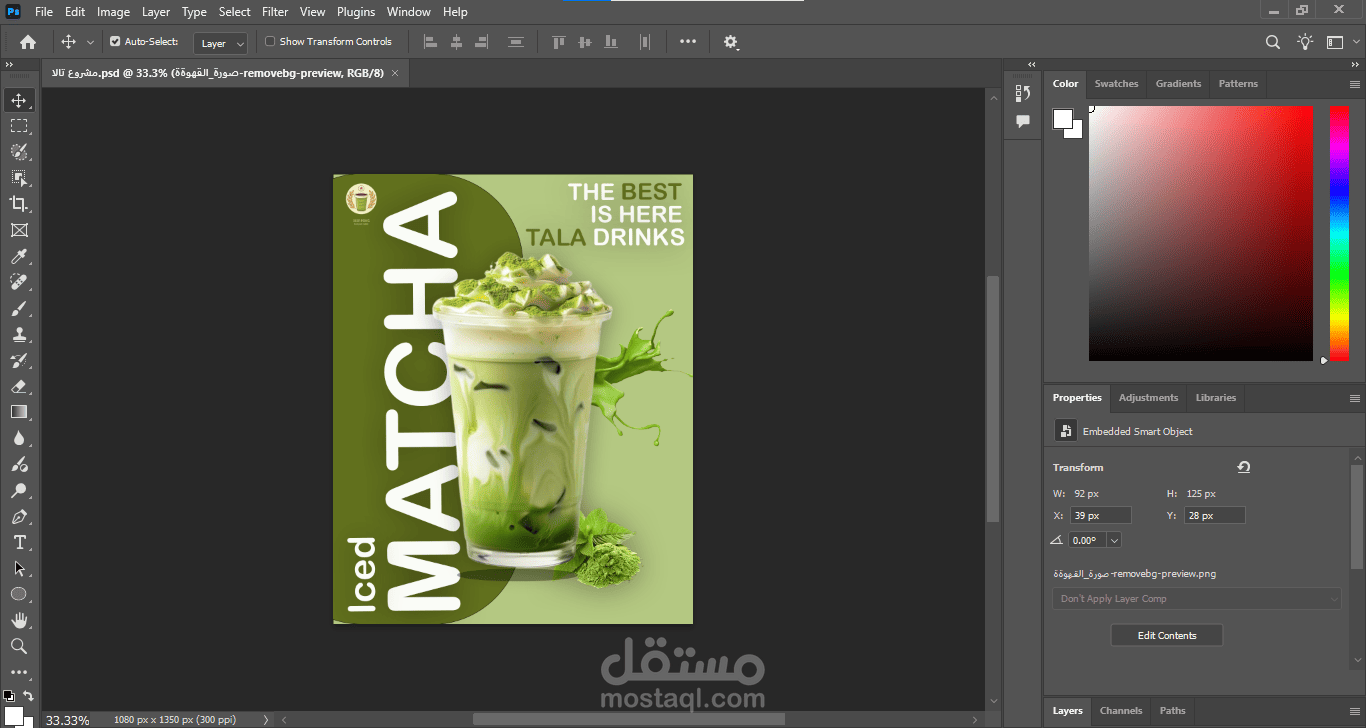
Task: Reset default foreground and background colors
Action: [x=8, y=696]
